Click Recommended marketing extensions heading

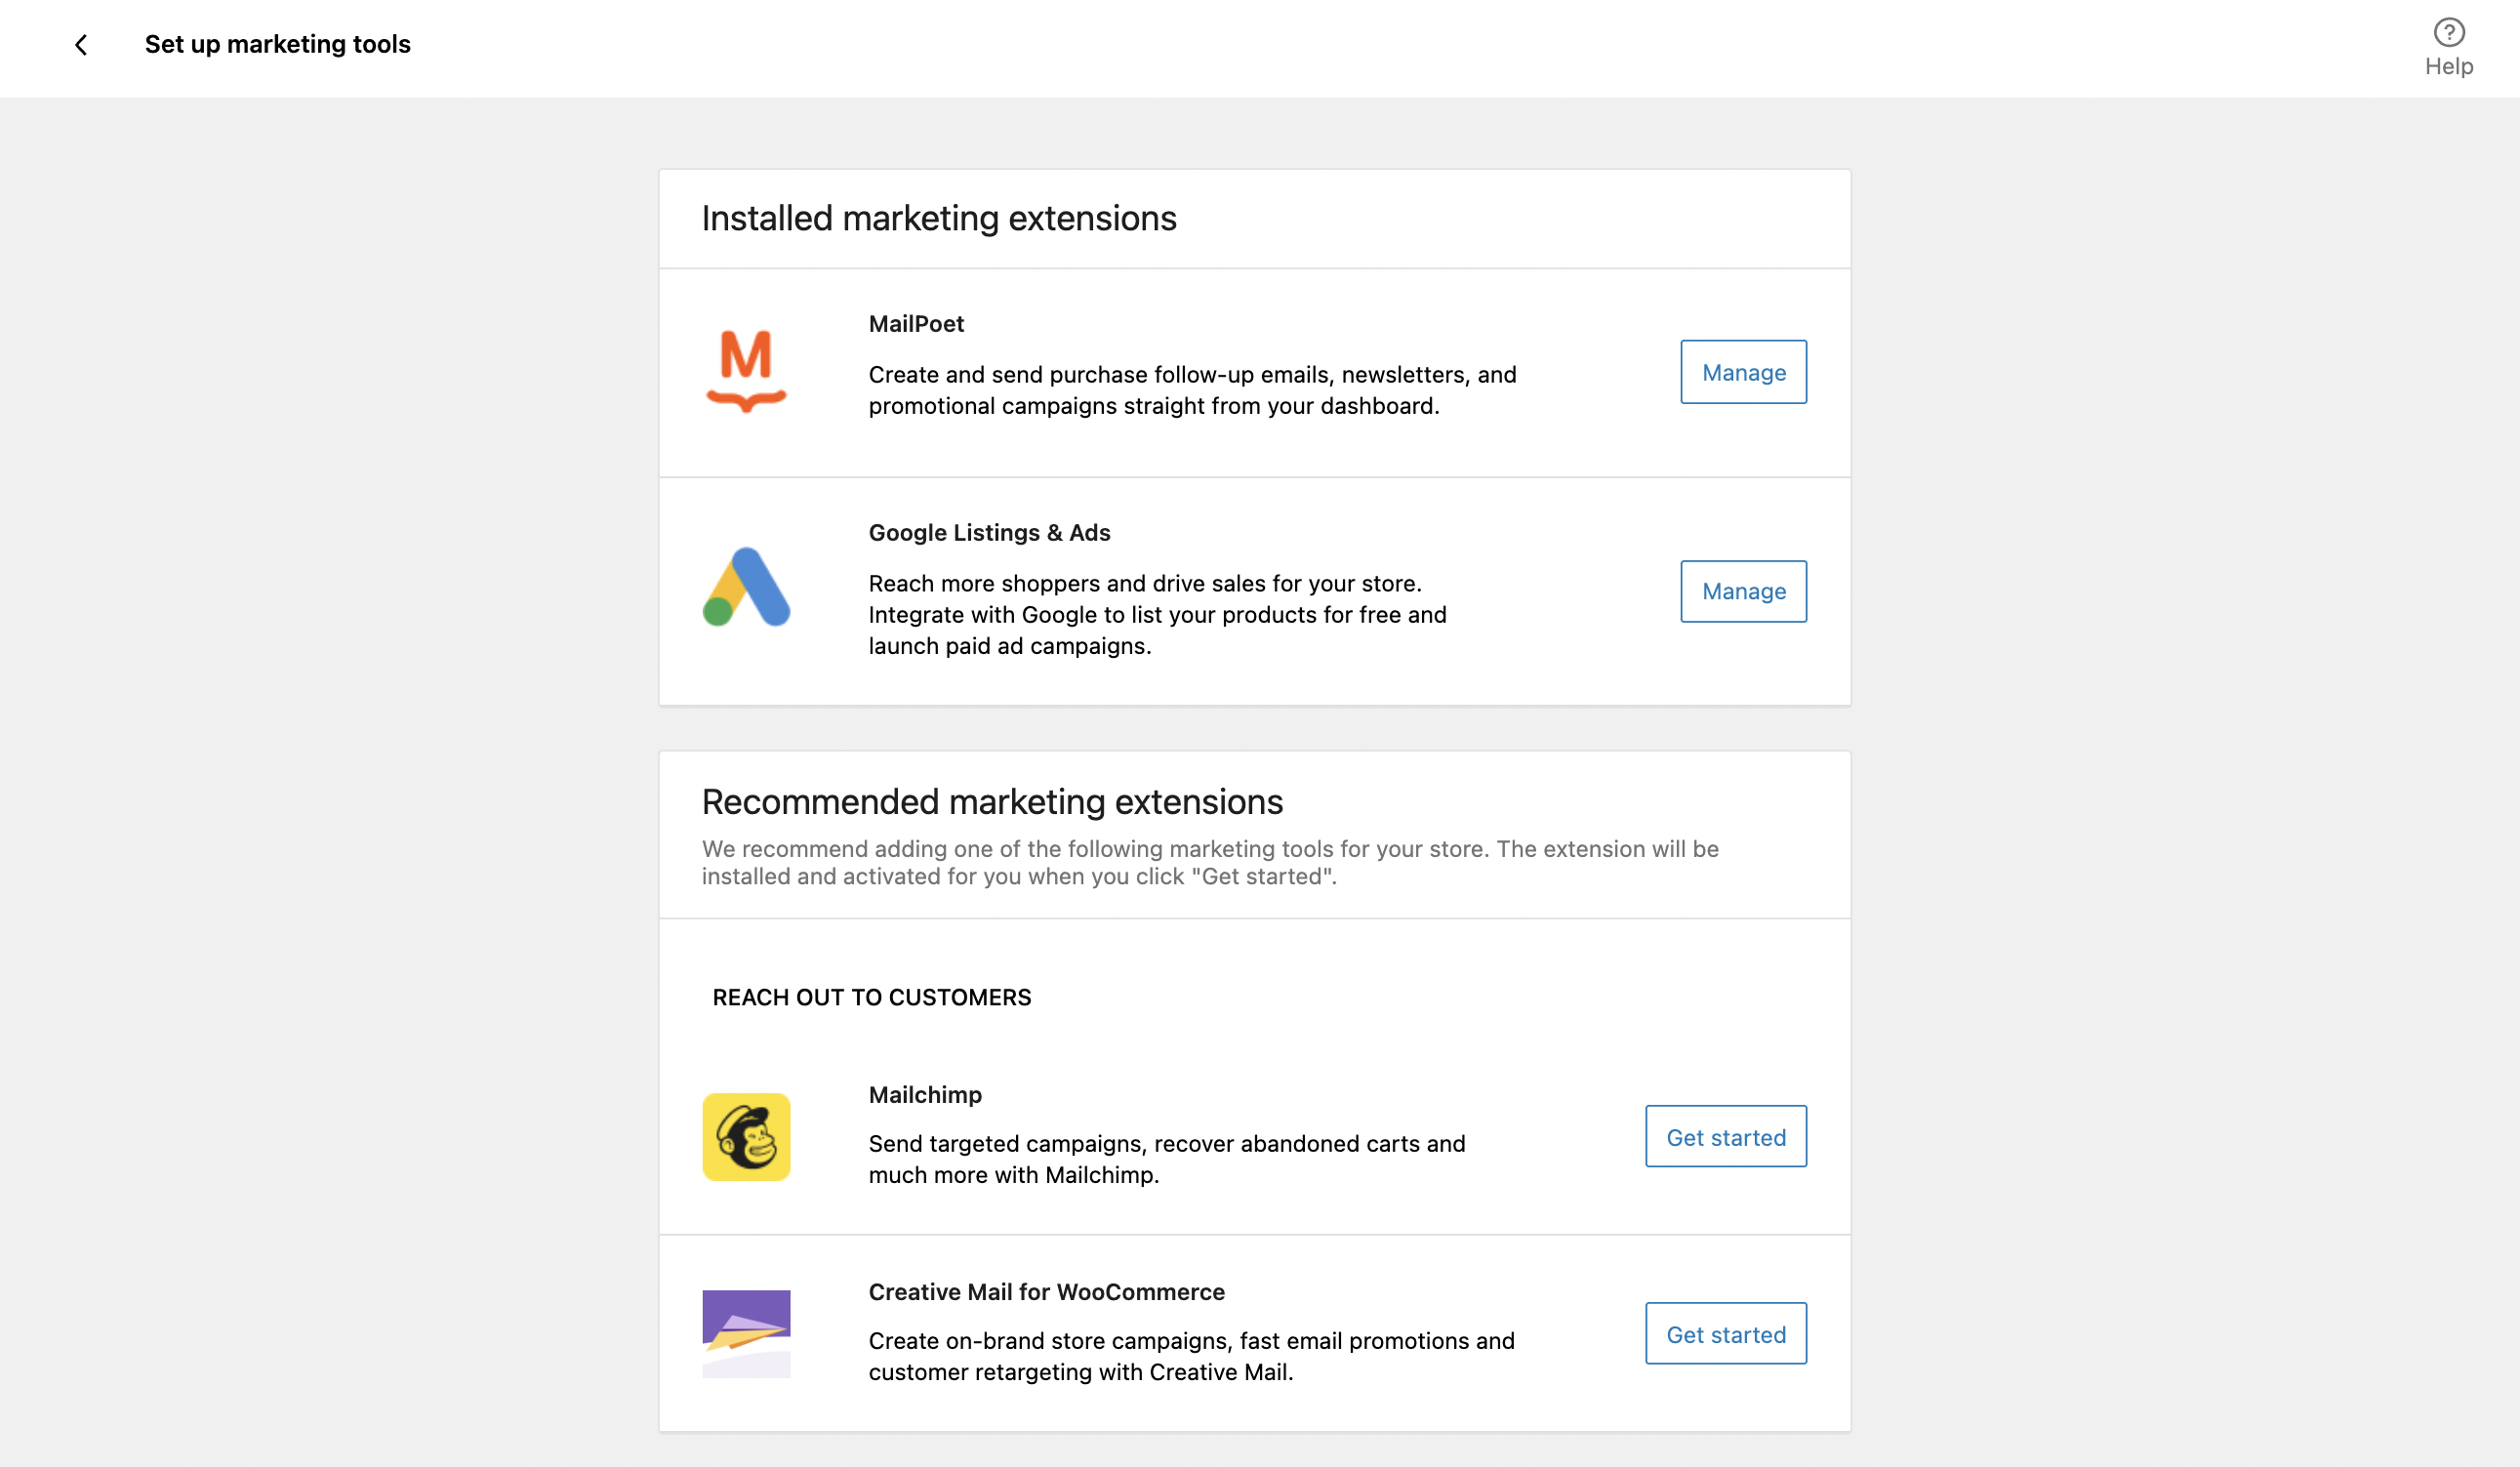(x=992, y=802)
